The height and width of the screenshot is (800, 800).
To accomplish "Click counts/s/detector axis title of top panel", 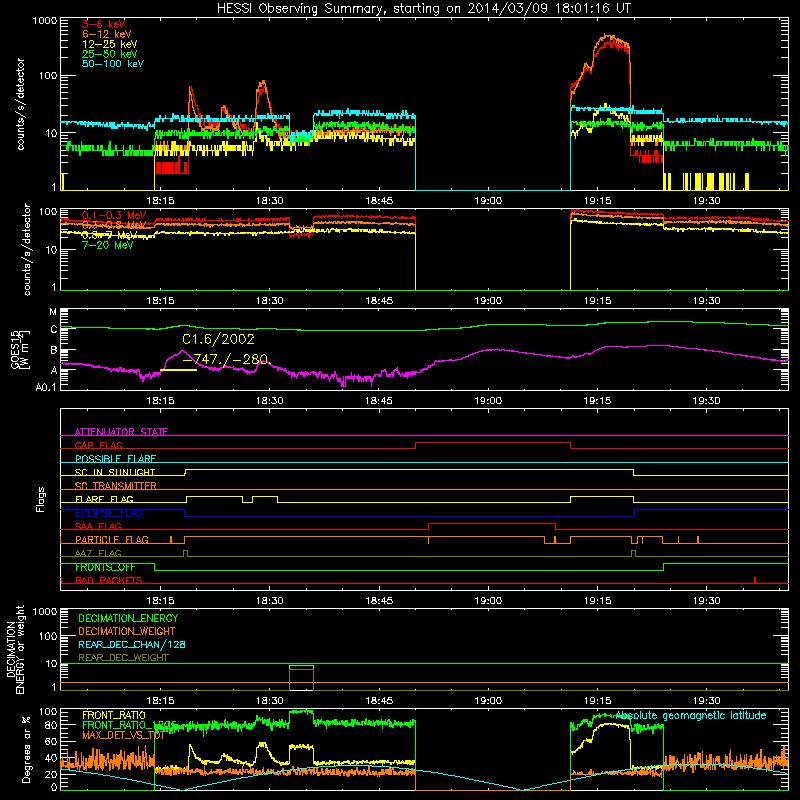I will coord(20,104).
